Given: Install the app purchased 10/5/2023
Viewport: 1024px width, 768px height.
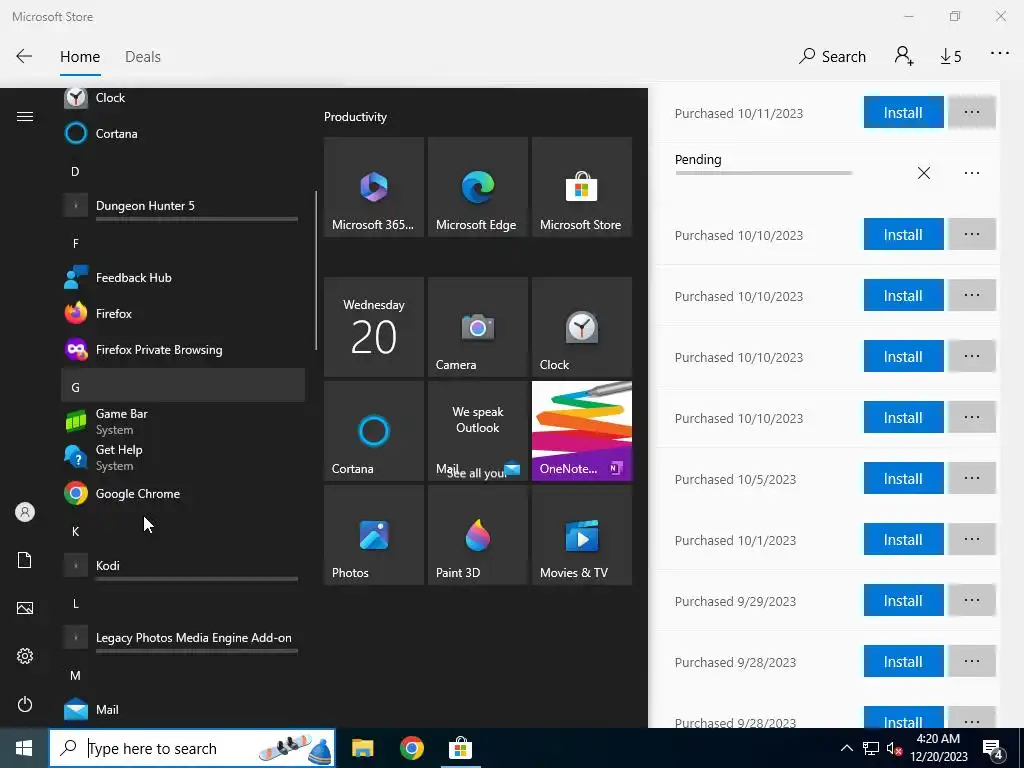Looking at the screenshot, I should [903, 479].
